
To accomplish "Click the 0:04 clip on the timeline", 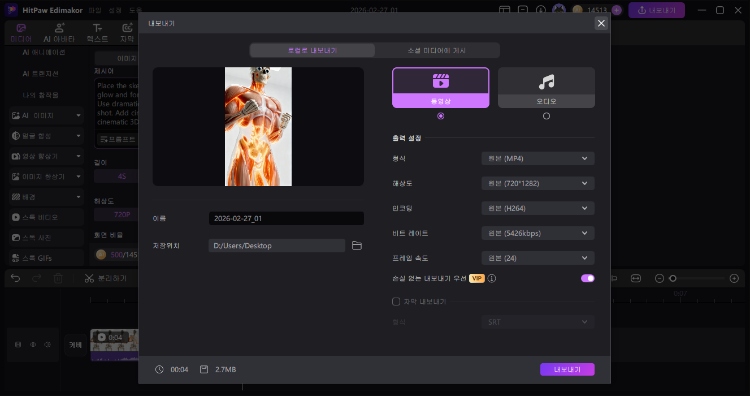I will tap(115, 344).
